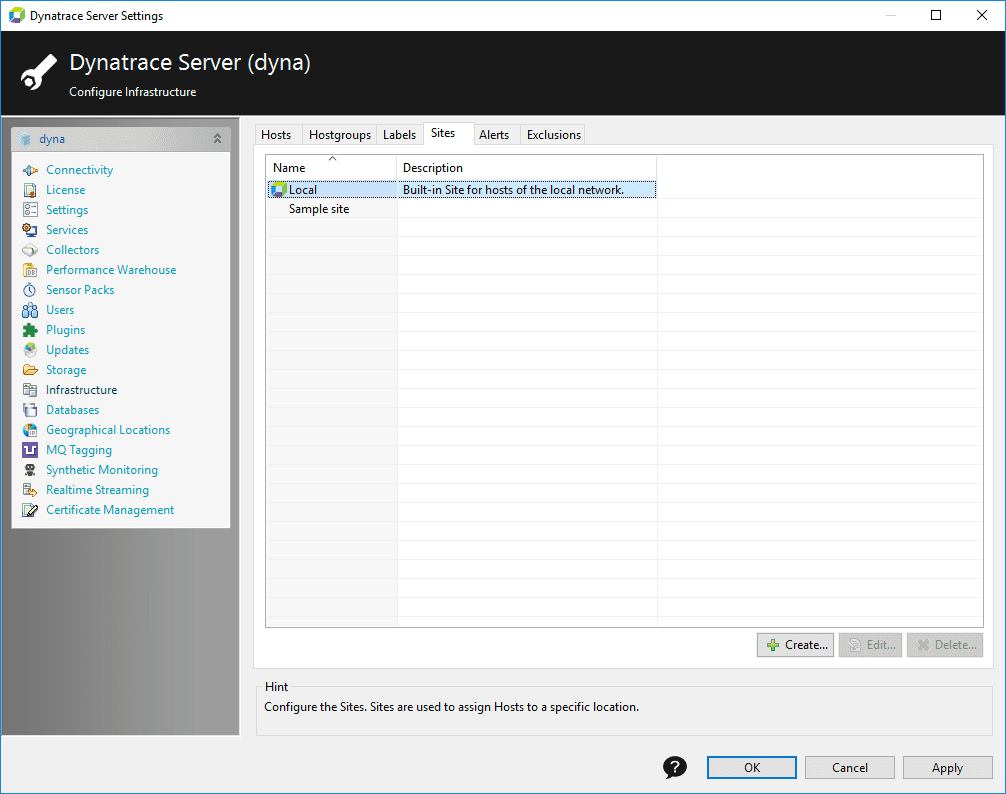
Task: Open Sensor Packs configuration
Action: pyautogui.click(x=80, y=290)
